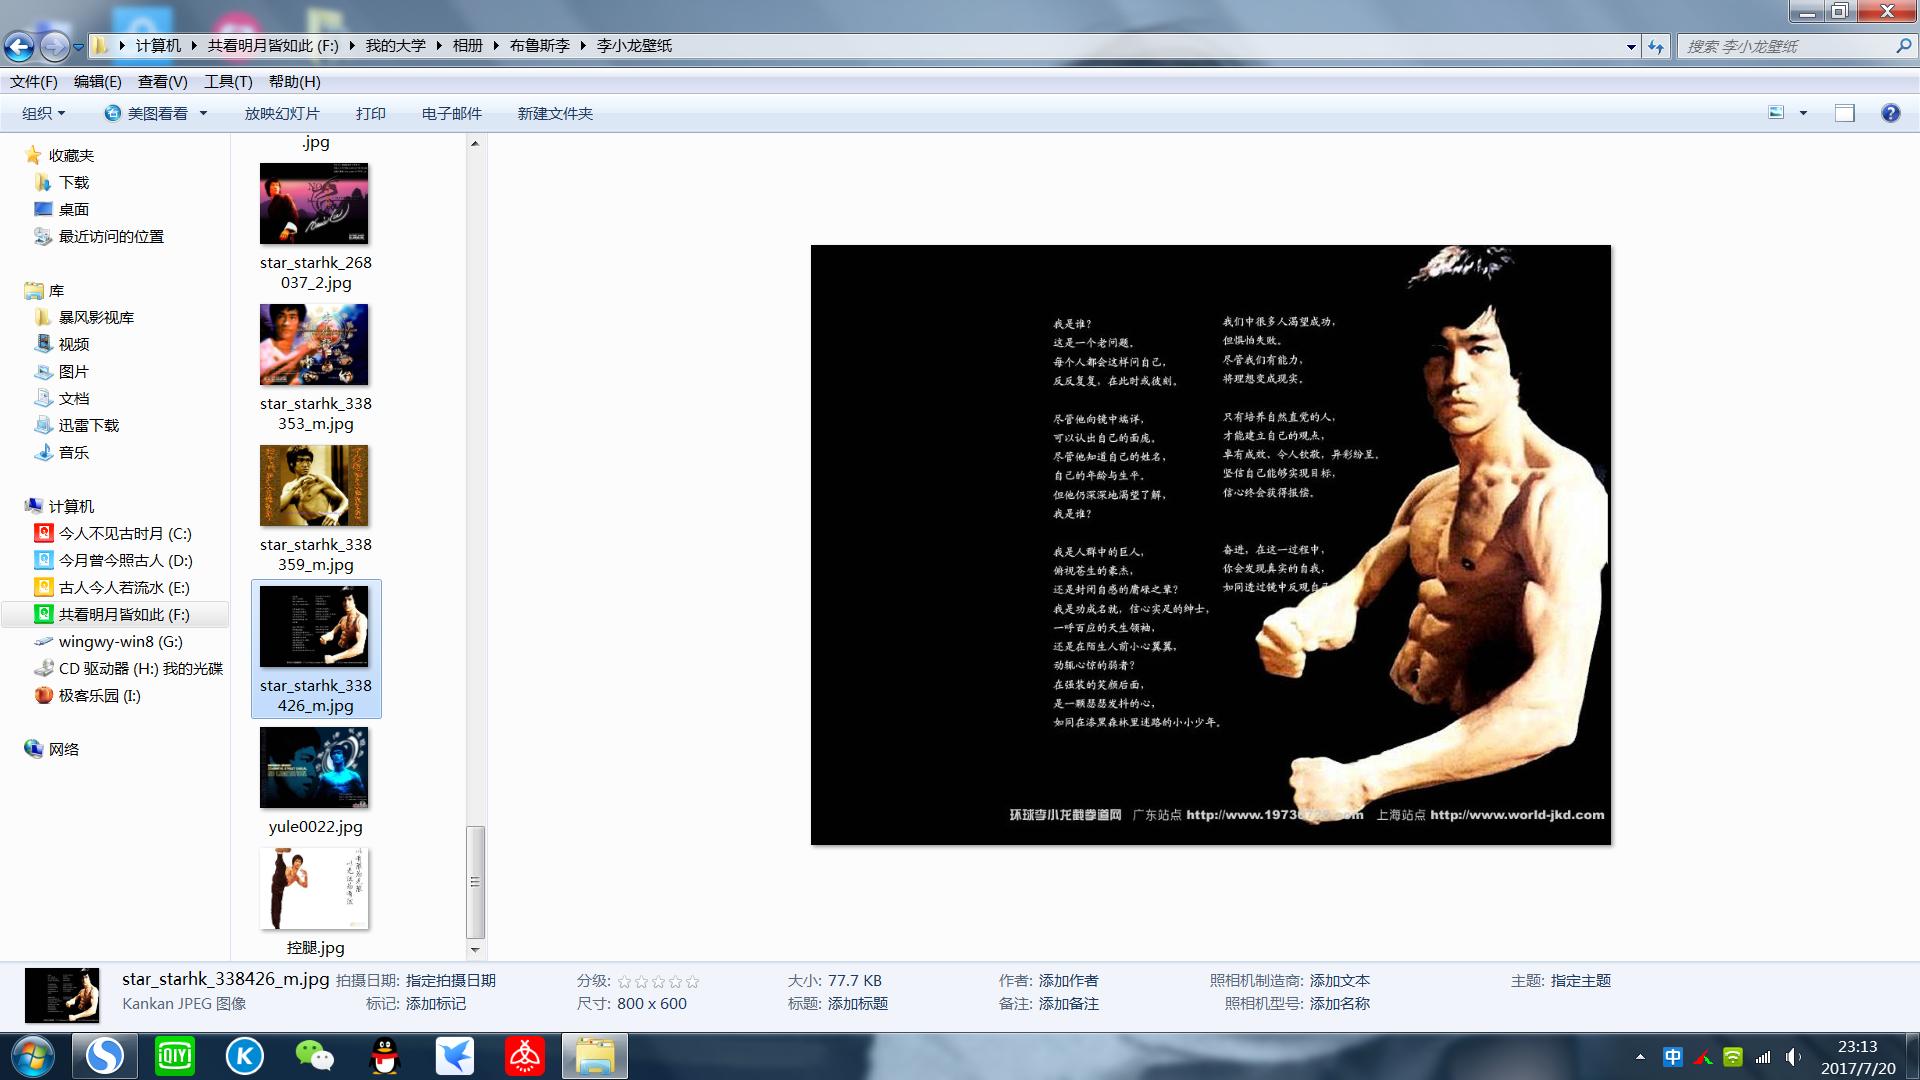
Task: Click the 放映幻灯片 button
Action: [x=282, y=113]
